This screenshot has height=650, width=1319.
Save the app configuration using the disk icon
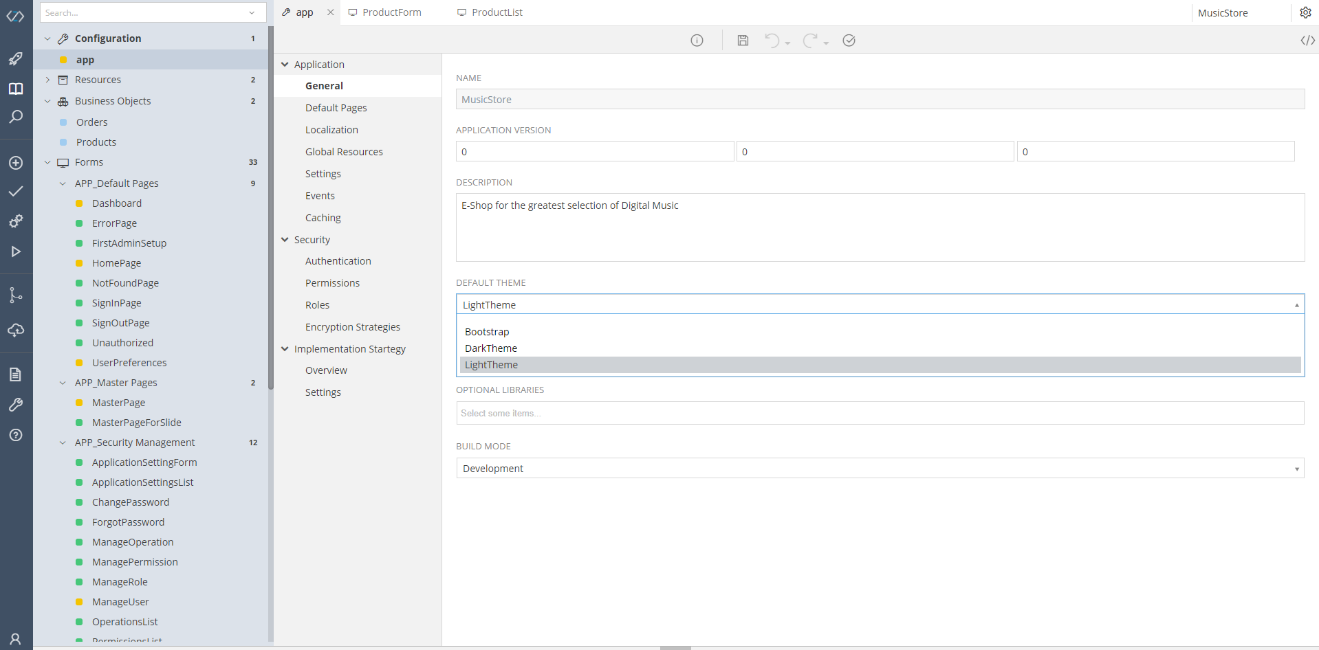tap(741, 40)
